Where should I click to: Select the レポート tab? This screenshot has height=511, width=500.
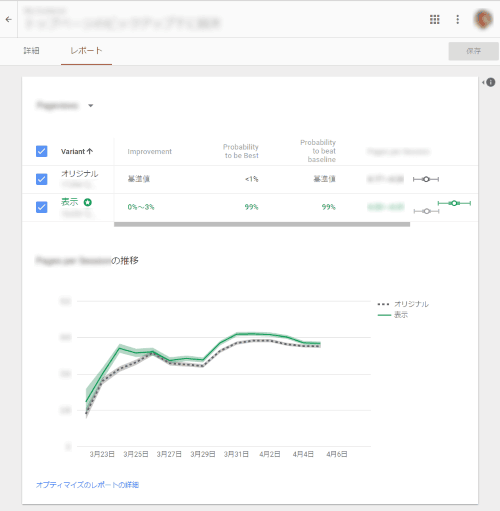click(86, 51)
